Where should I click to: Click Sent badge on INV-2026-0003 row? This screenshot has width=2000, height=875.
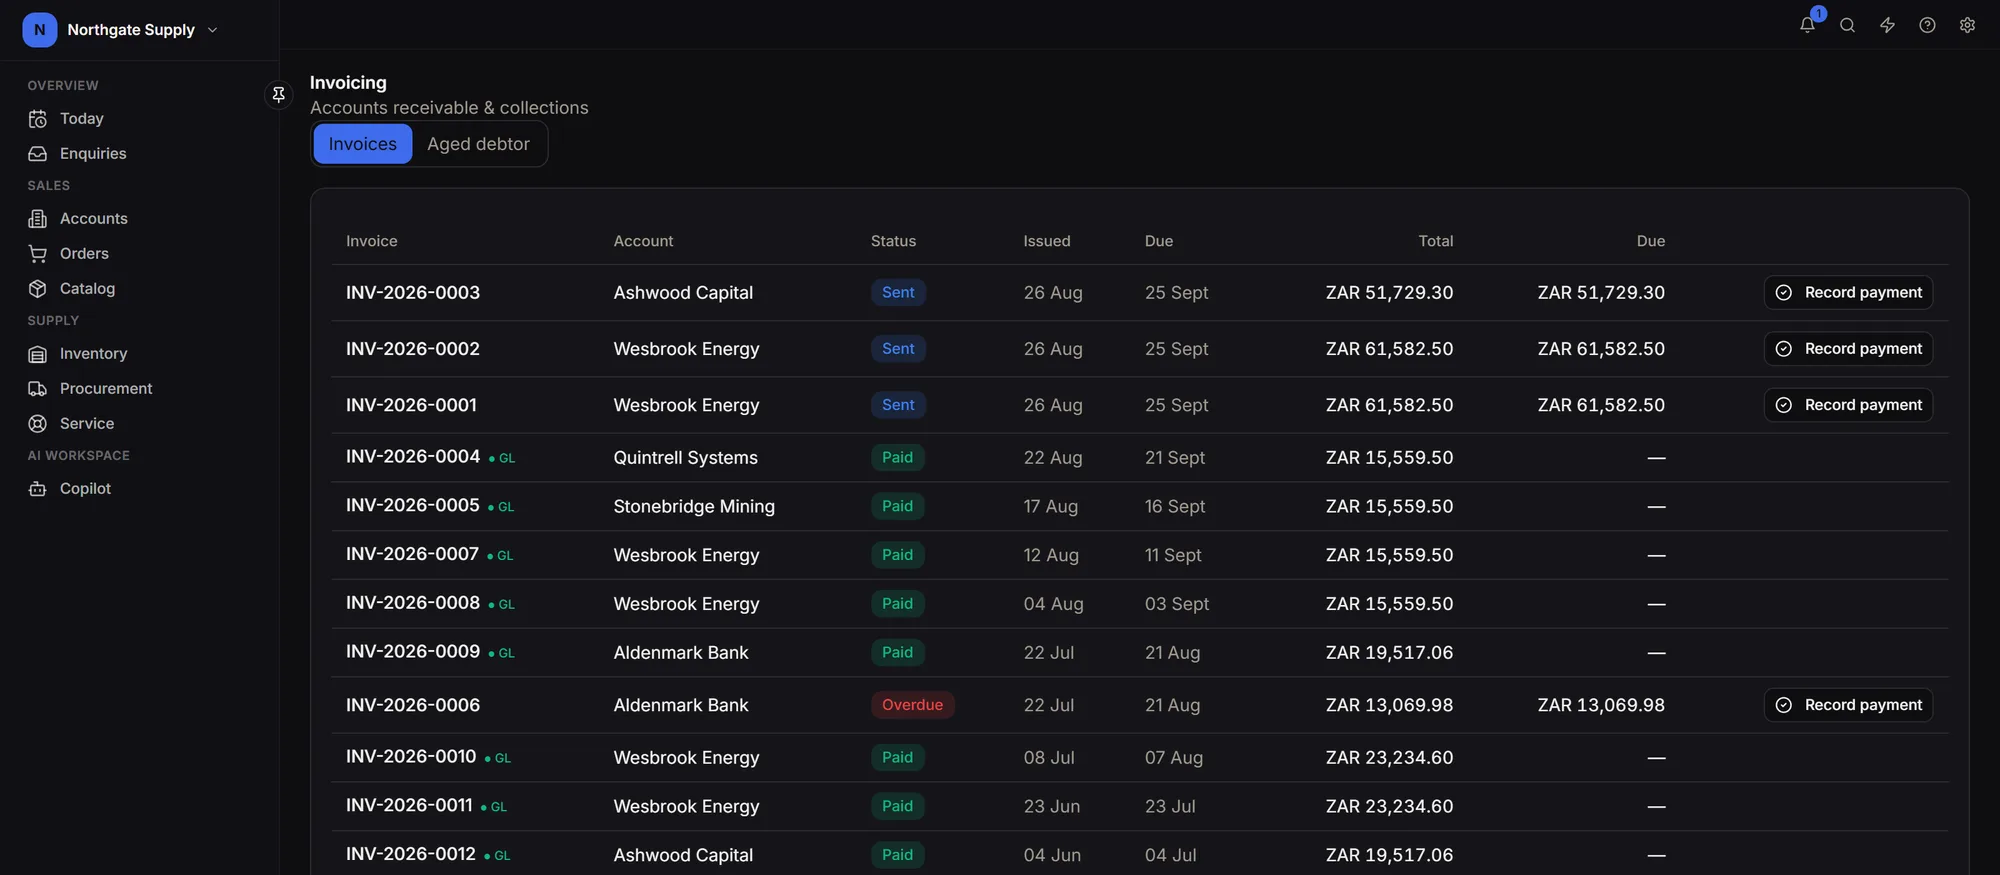[898, 293]
